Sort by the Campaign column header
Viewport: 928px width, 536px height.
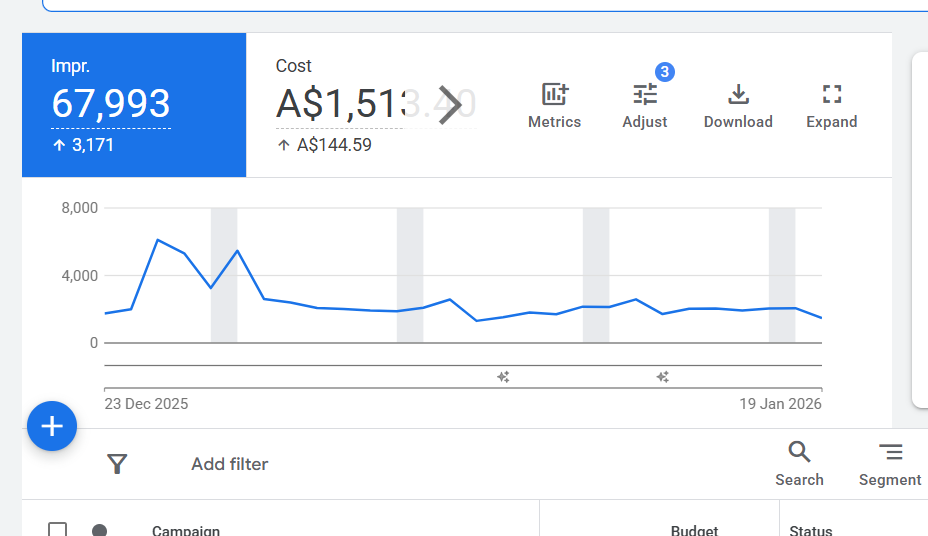tap(186, 530)
